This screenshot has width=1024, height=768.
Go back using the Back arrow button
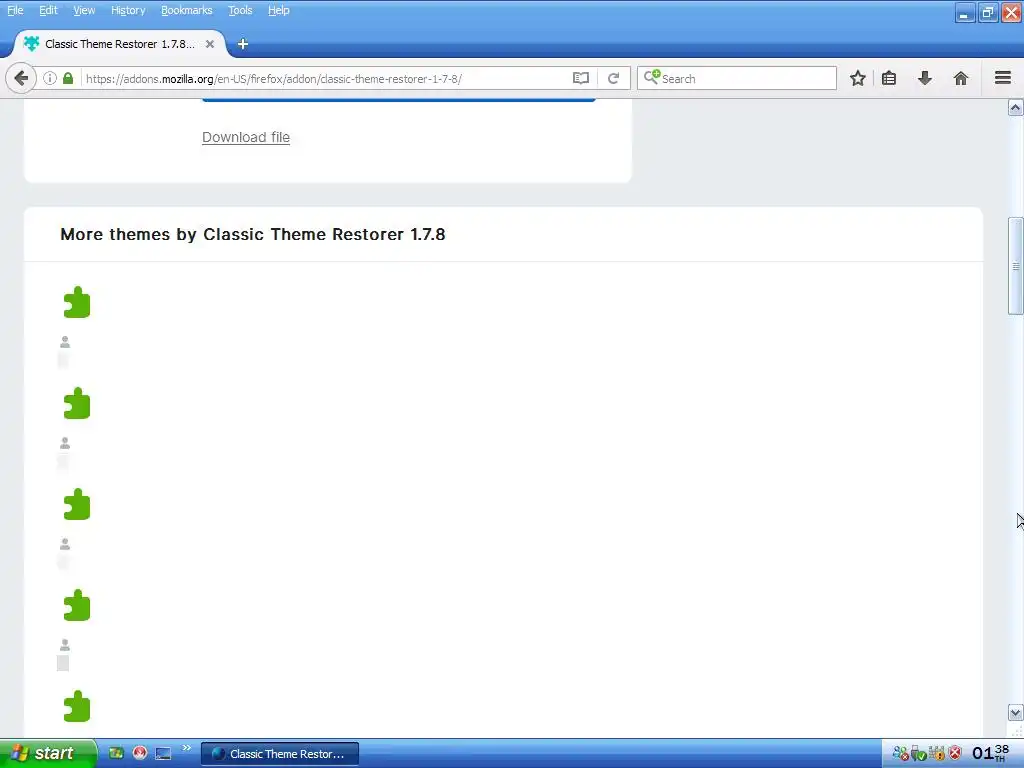coord(21,78)
